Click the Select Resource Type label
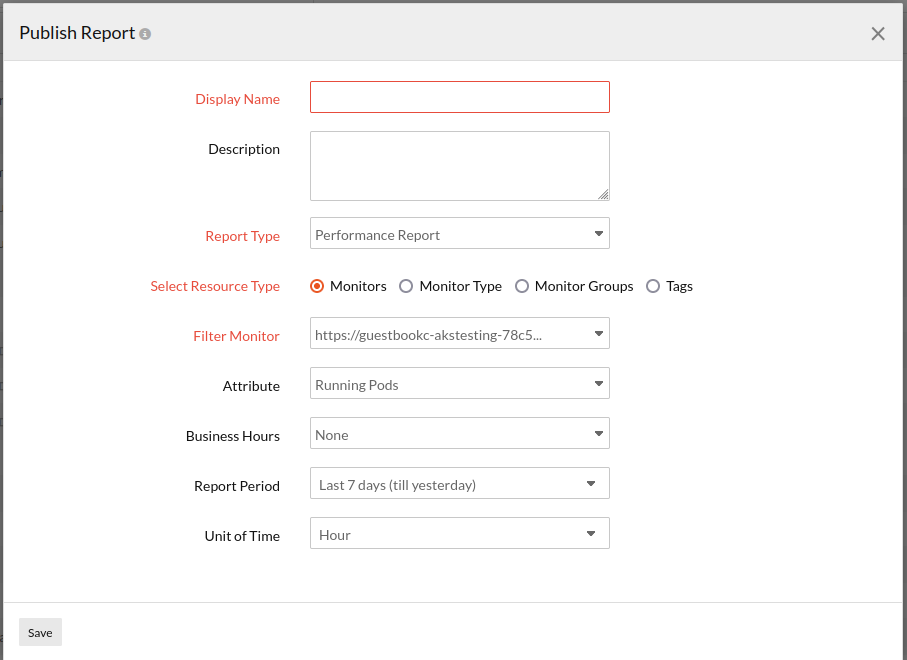907x660 pixels. click(215, 286)
